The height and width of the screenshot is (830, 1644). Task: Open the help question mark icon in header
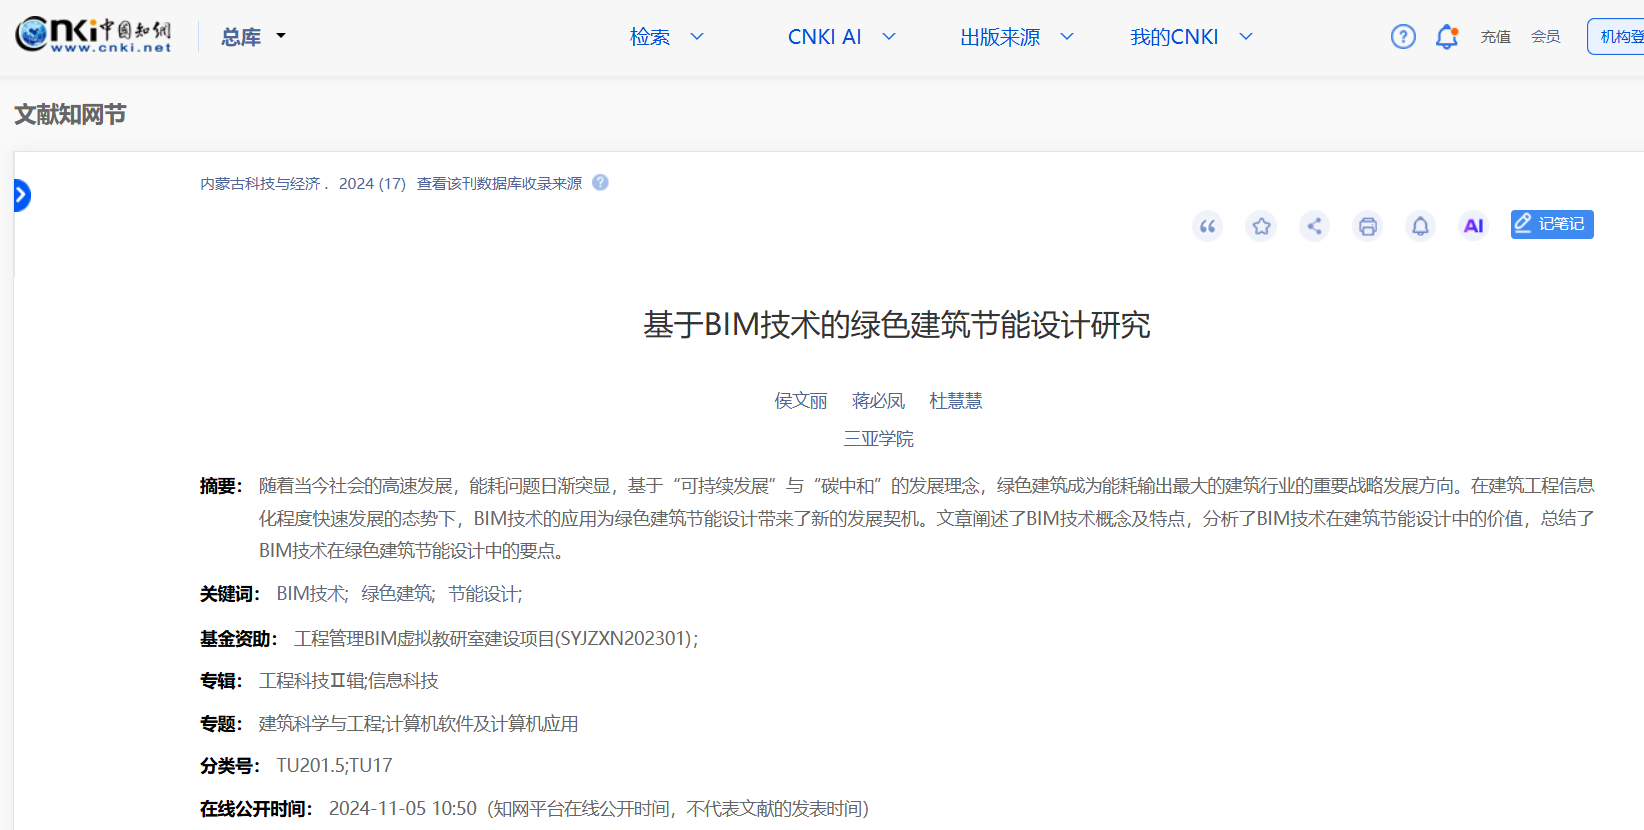pos(1403,37)
